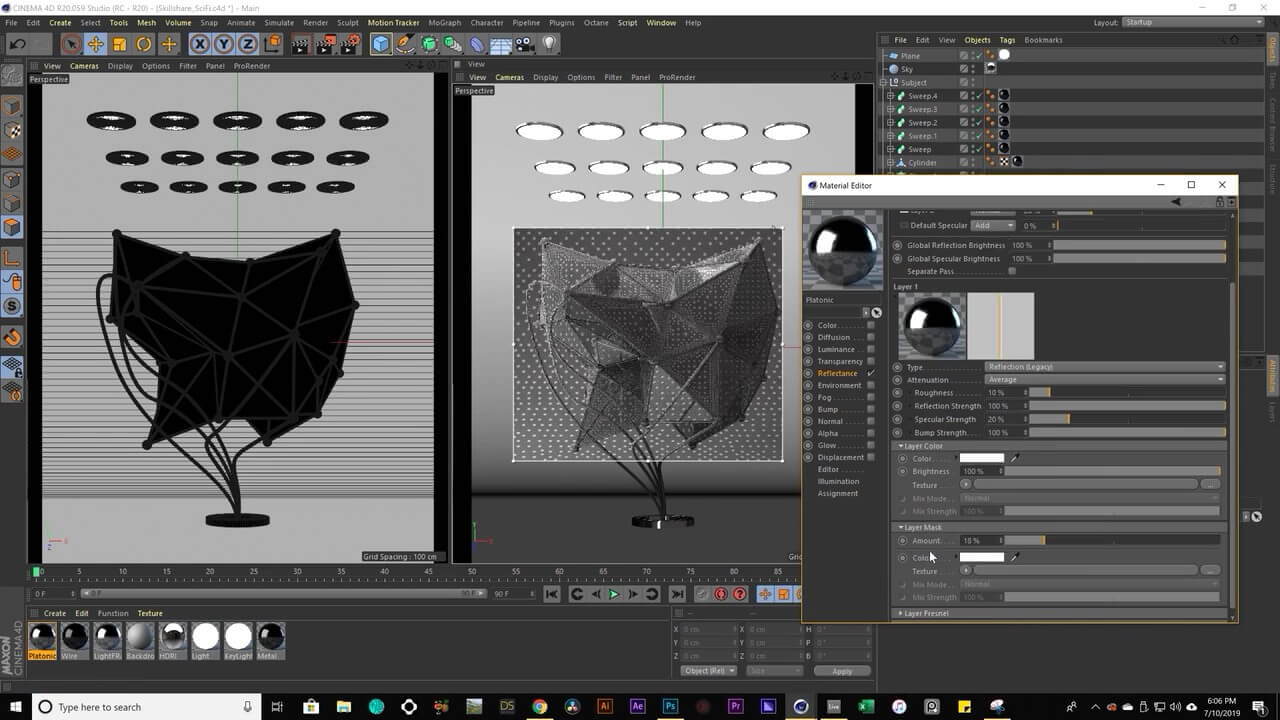
Task: Open the Texture menu in material manager
Action: (x=150, y=613)
